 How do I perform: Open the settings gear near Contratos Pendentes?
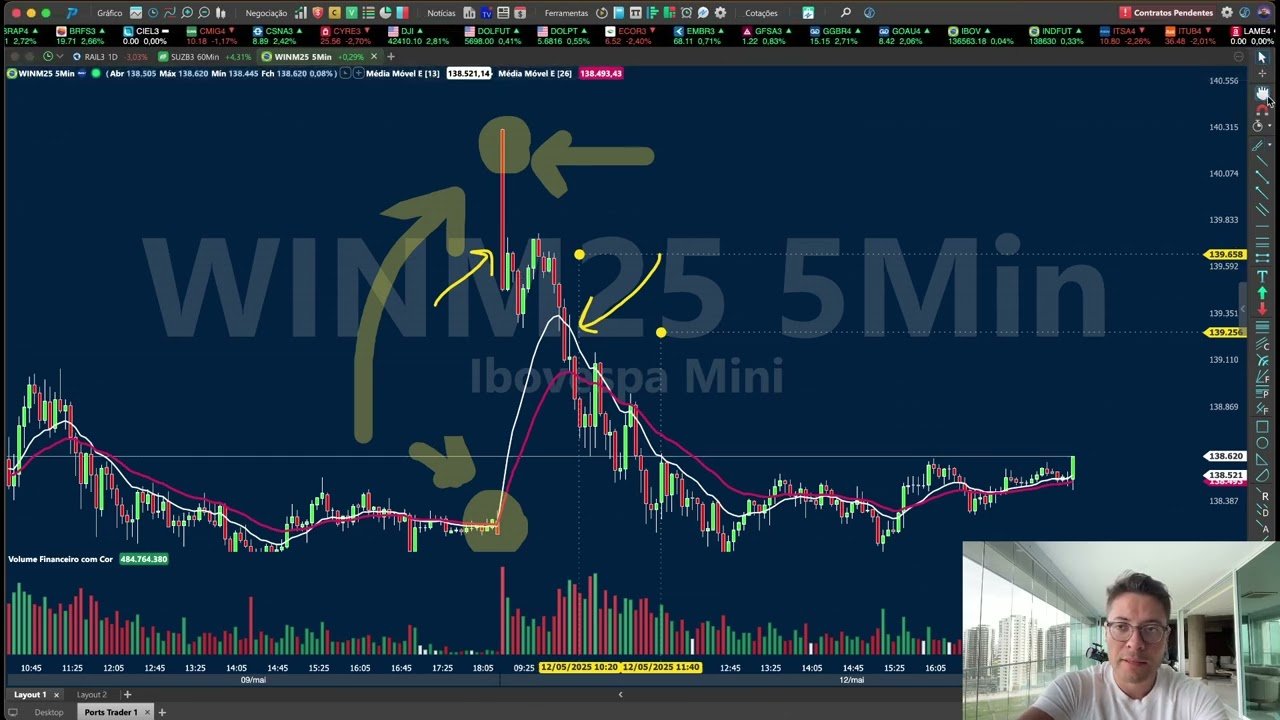coord(1227,13)
